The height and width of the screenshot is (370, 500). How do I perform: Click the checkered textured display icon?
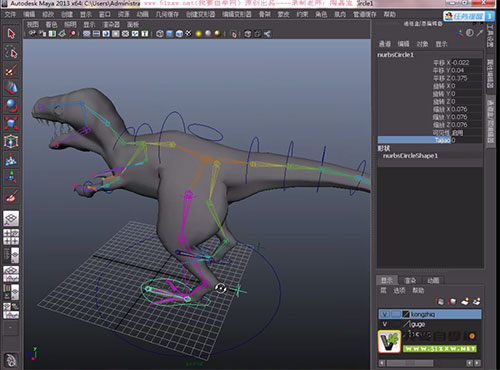[189, 34]
